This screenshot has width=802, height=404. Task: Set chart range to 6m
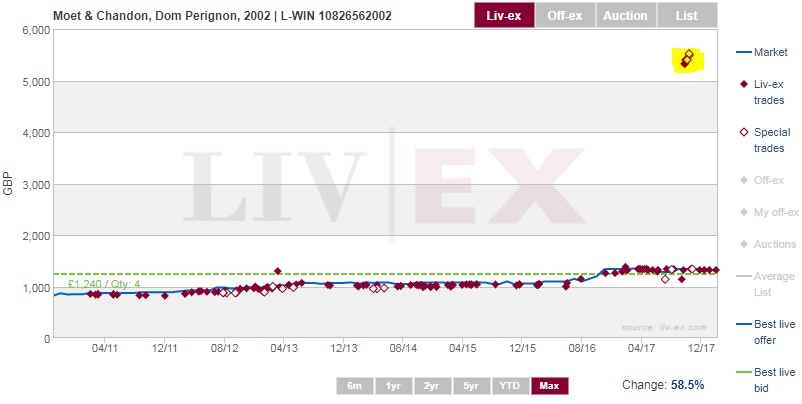[354, 386]
